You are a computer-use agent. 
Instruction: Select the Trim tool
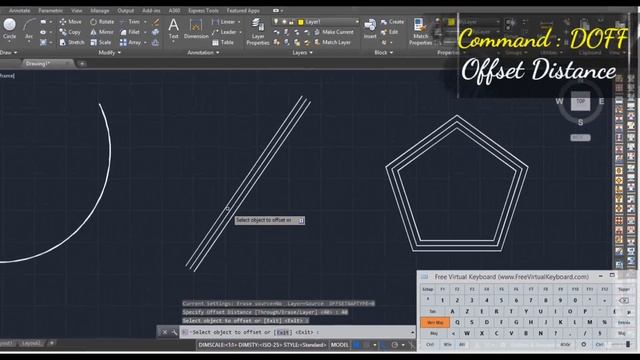pyautogui.click(x=130, y=22)
